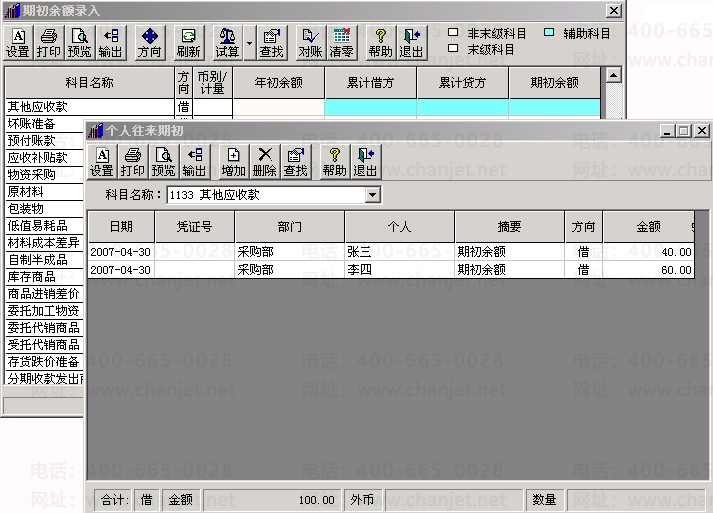Click the 金额 column header
Viewport: 713px width, 513px height.
(x=648, y=226)
